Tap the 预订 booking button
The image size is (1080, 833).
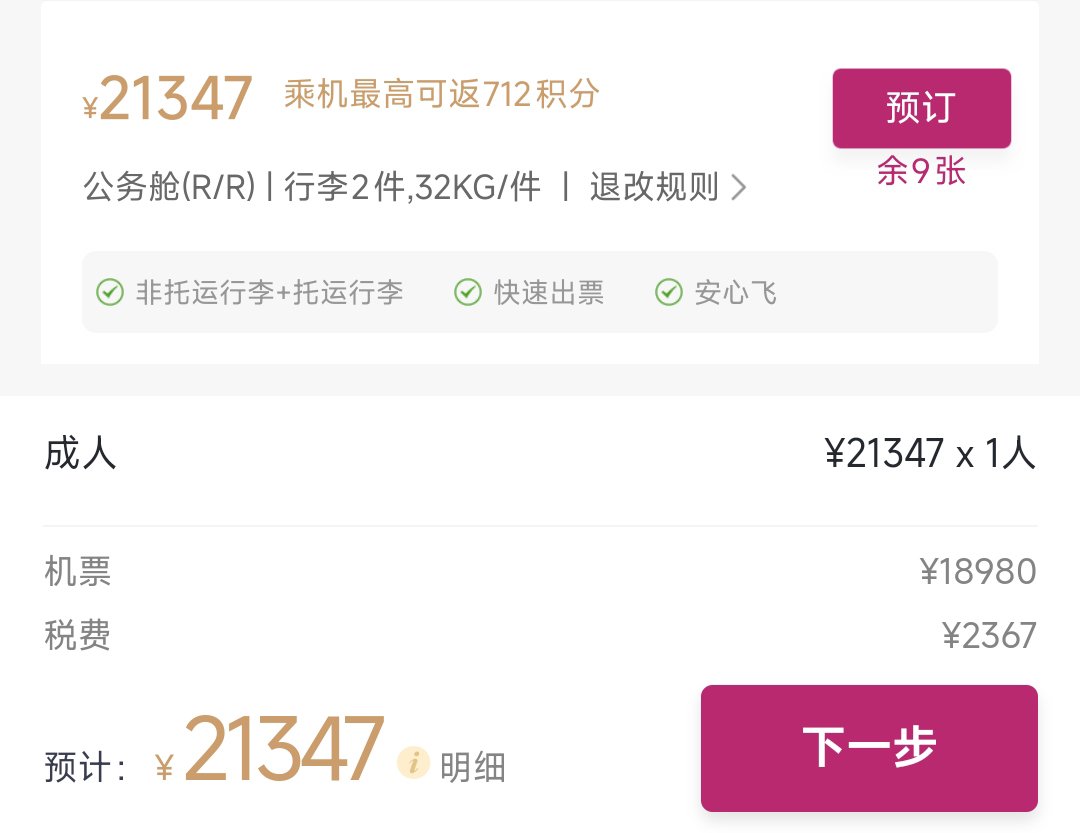tap(922, 108)
